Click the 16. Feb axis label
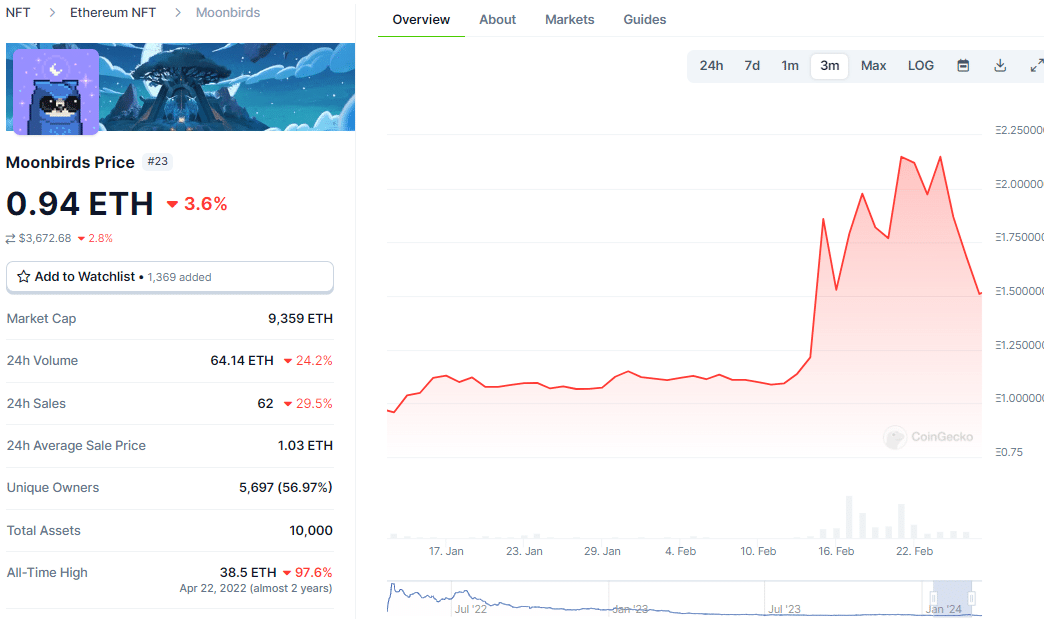 [x=836, y=551]
